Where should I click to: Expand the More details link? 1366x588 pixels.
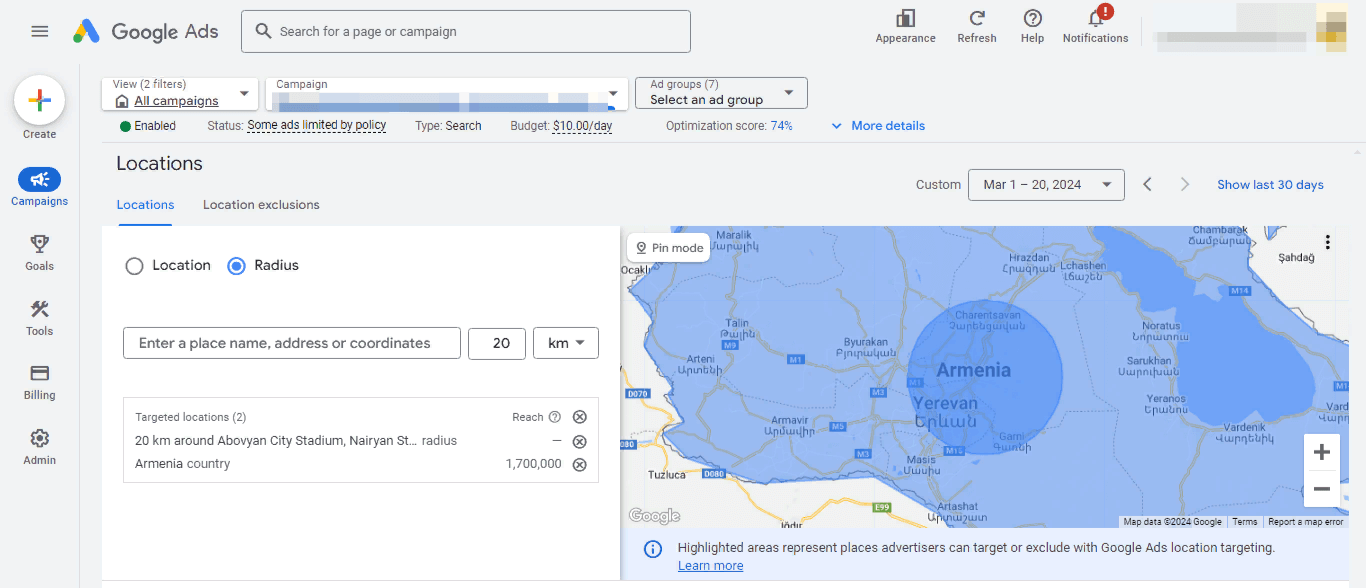tap(878, 126)
